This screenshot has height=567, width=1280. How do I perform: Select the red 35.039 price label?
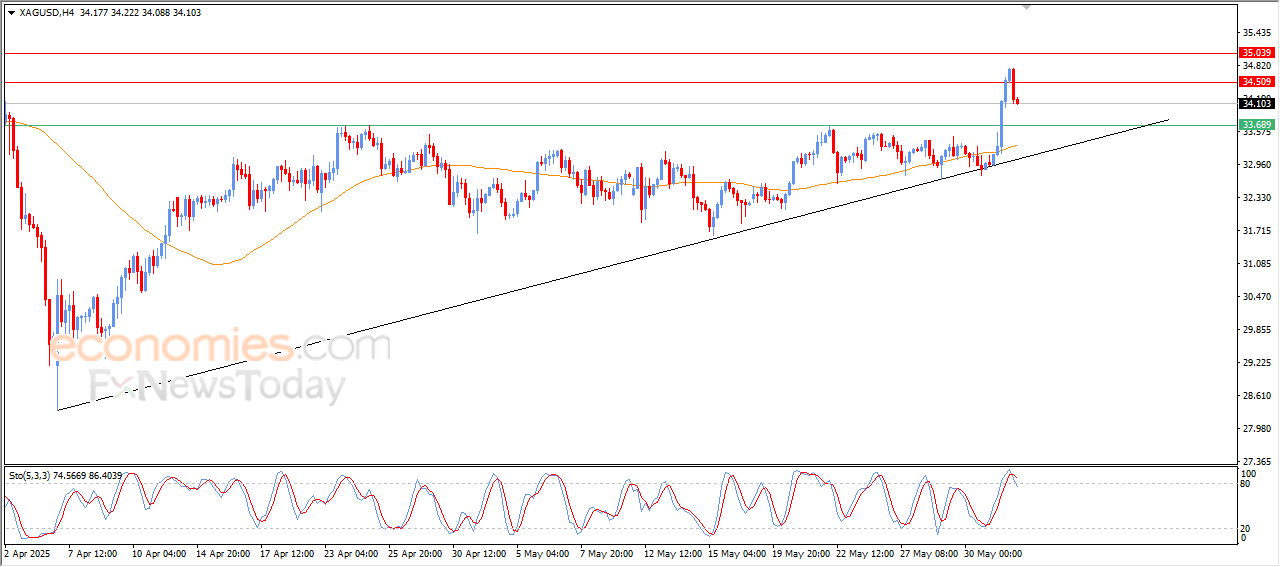point(1257,52)
